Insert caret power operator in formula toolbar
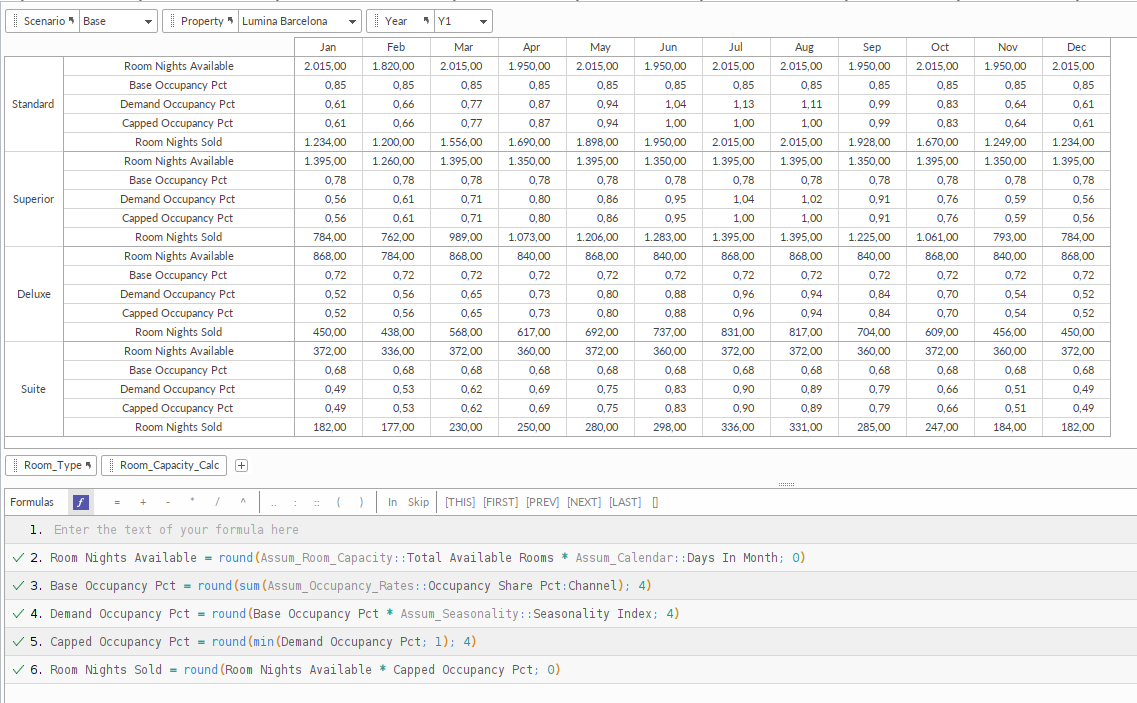This screenshot has width=1137, height=703. [243, 502]
